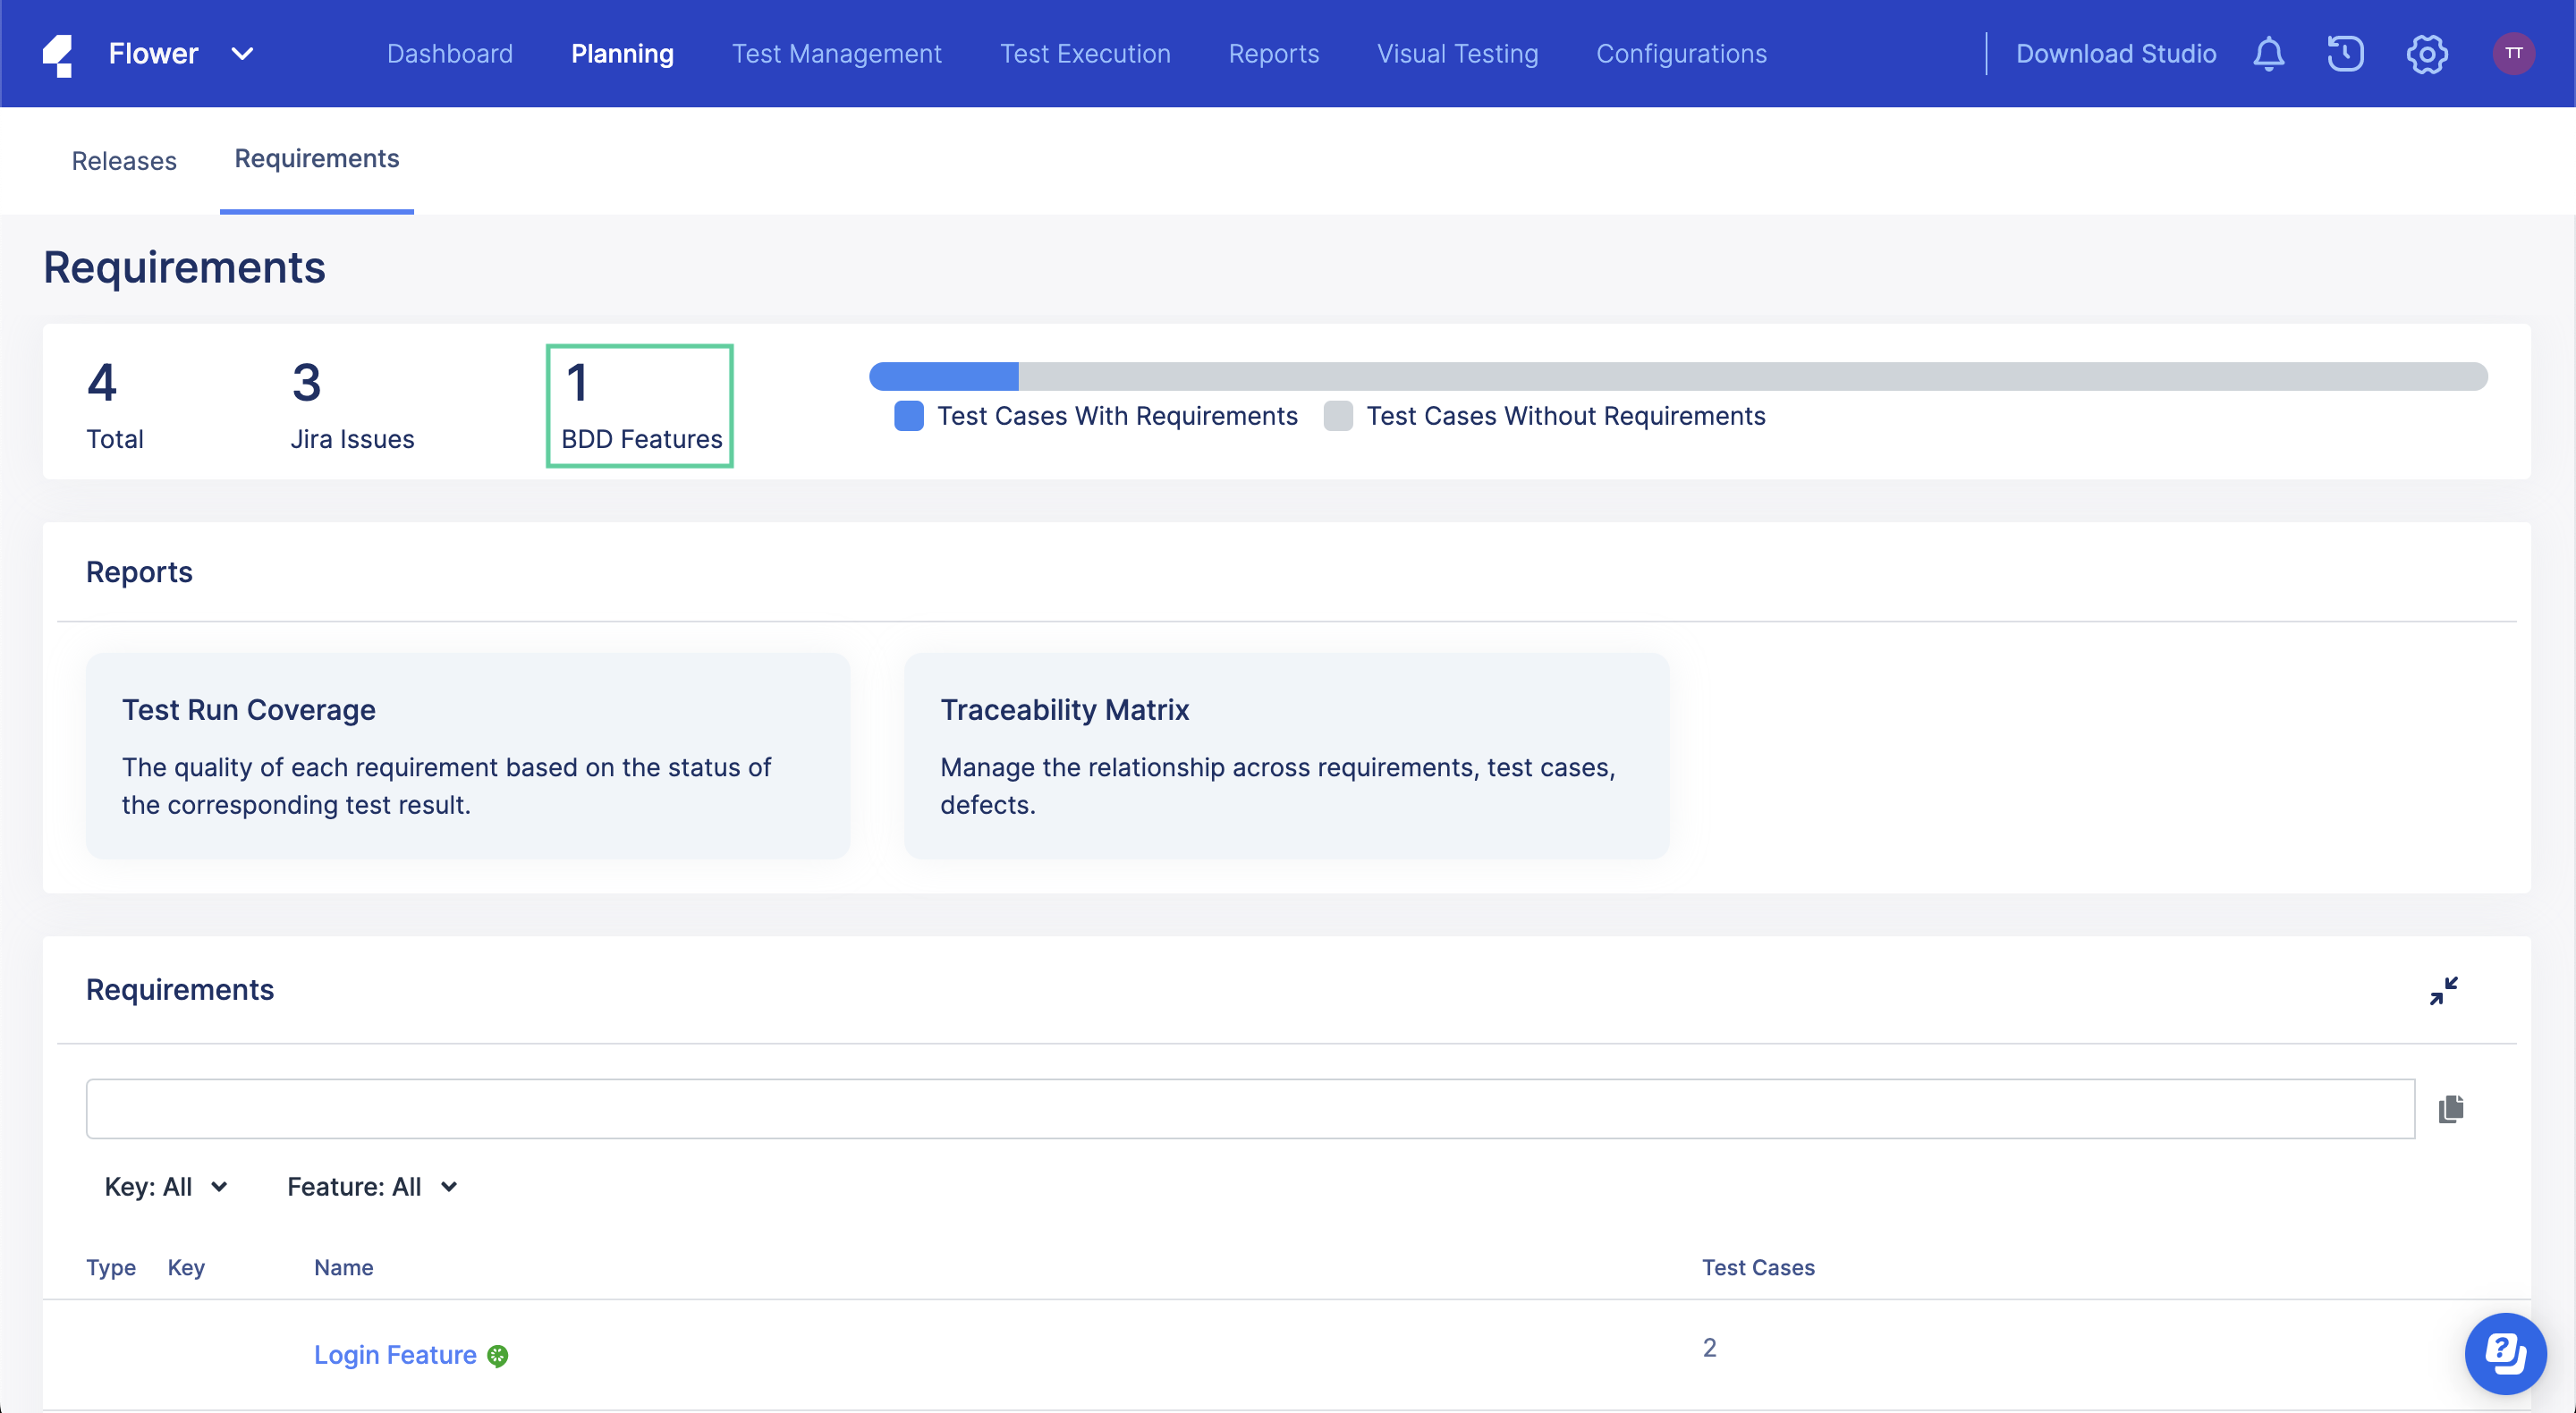
Task: Open the TT user avatar menu
Action: tap(2513, 54)
